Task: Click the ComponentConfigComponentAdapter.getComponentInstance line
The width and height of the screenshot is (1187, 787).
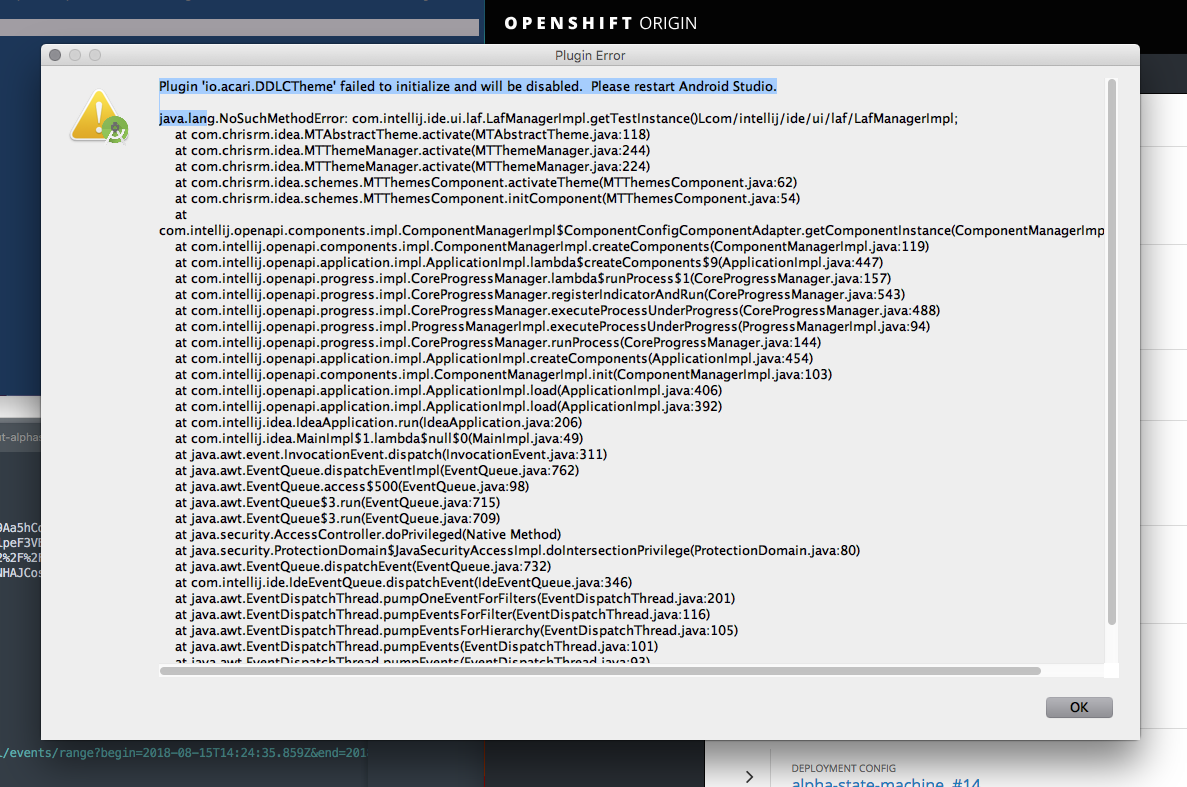Action: click(x=631, y=230)
